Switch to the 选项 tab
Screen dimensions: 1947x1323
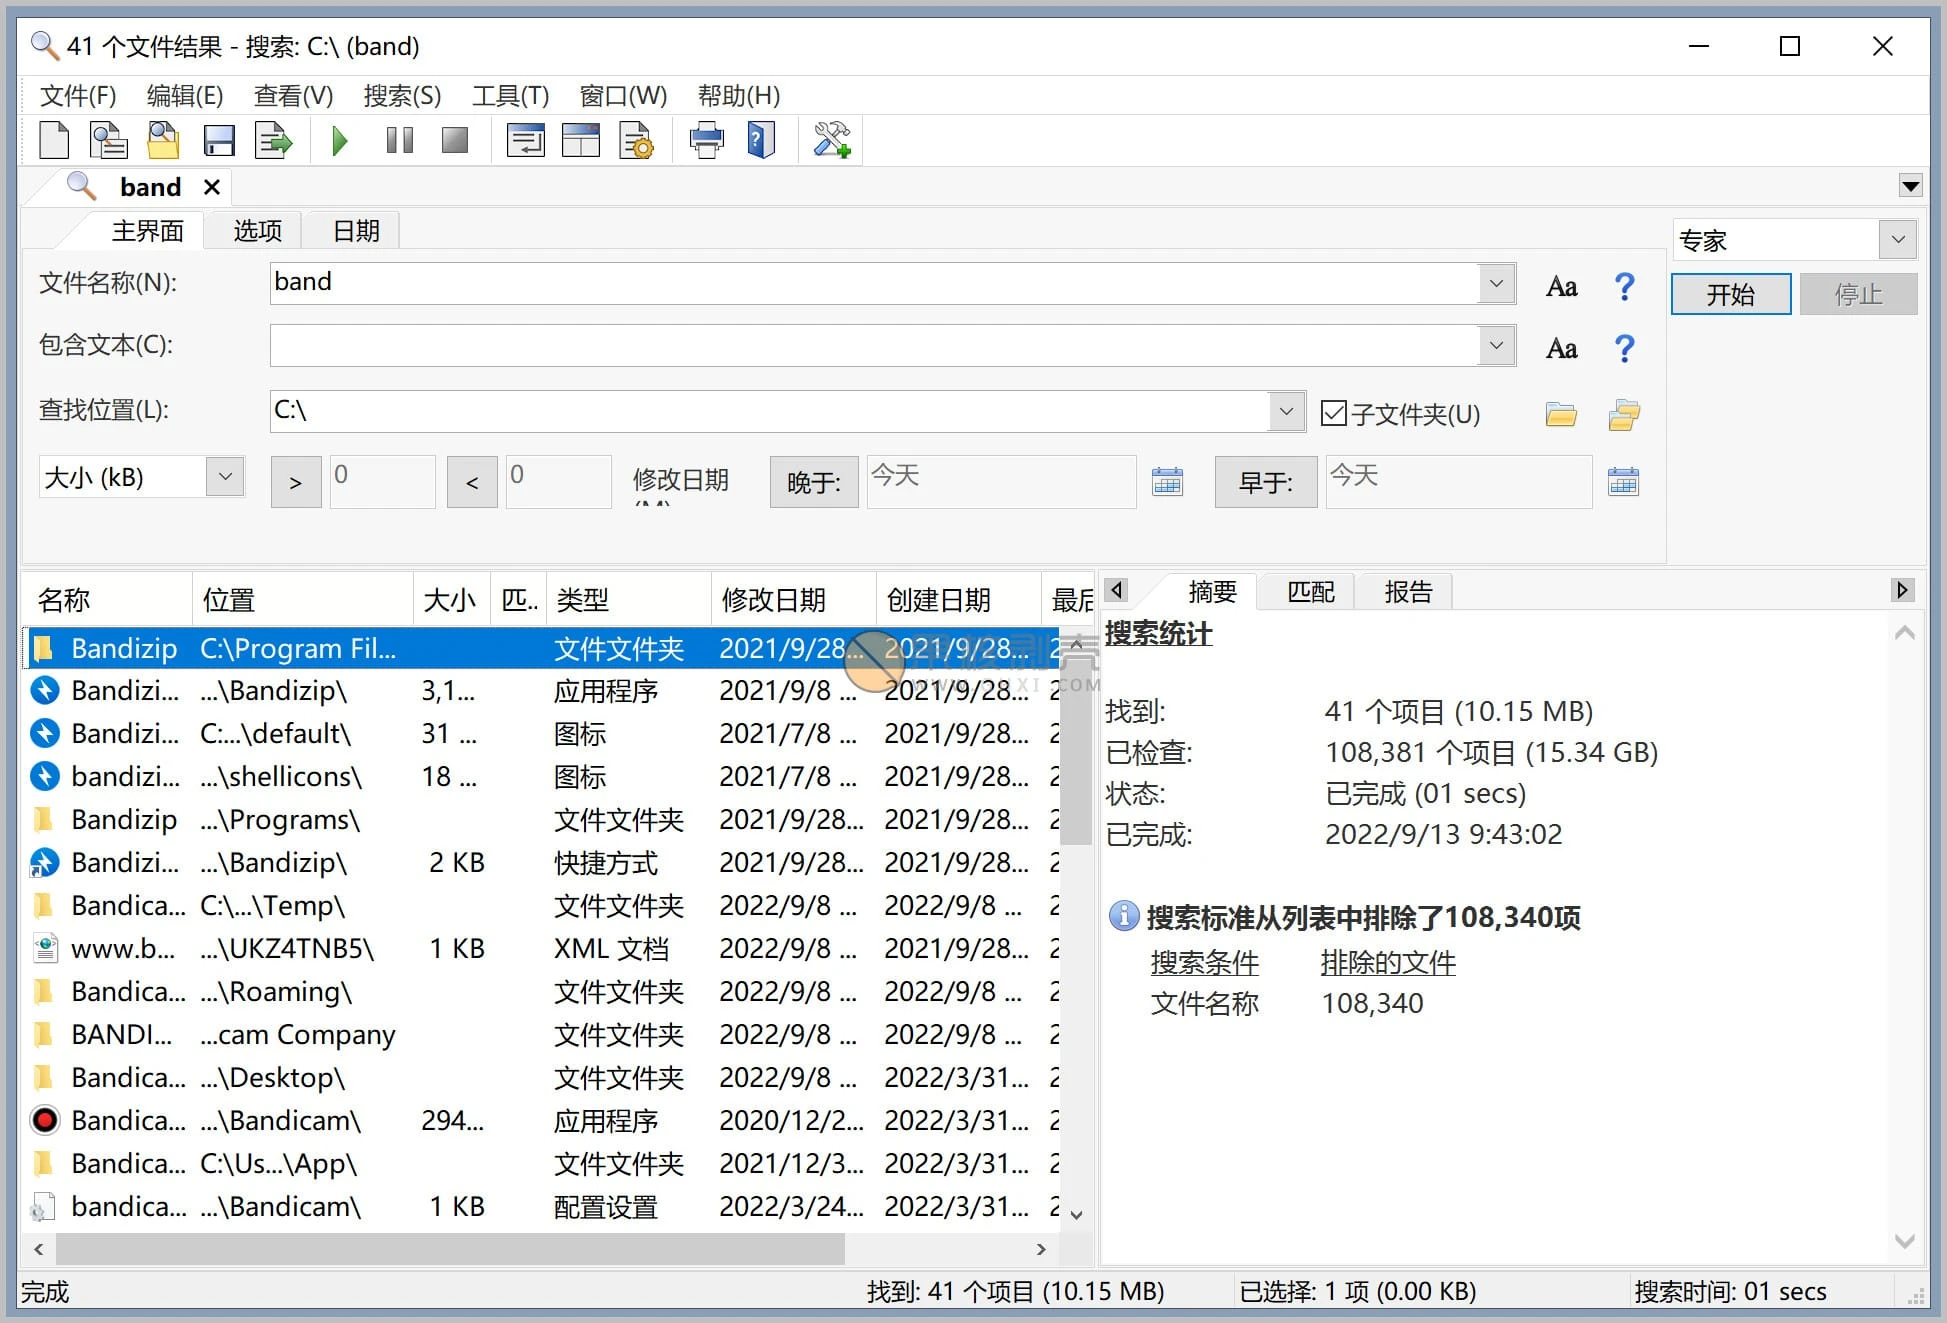(257, 231)
